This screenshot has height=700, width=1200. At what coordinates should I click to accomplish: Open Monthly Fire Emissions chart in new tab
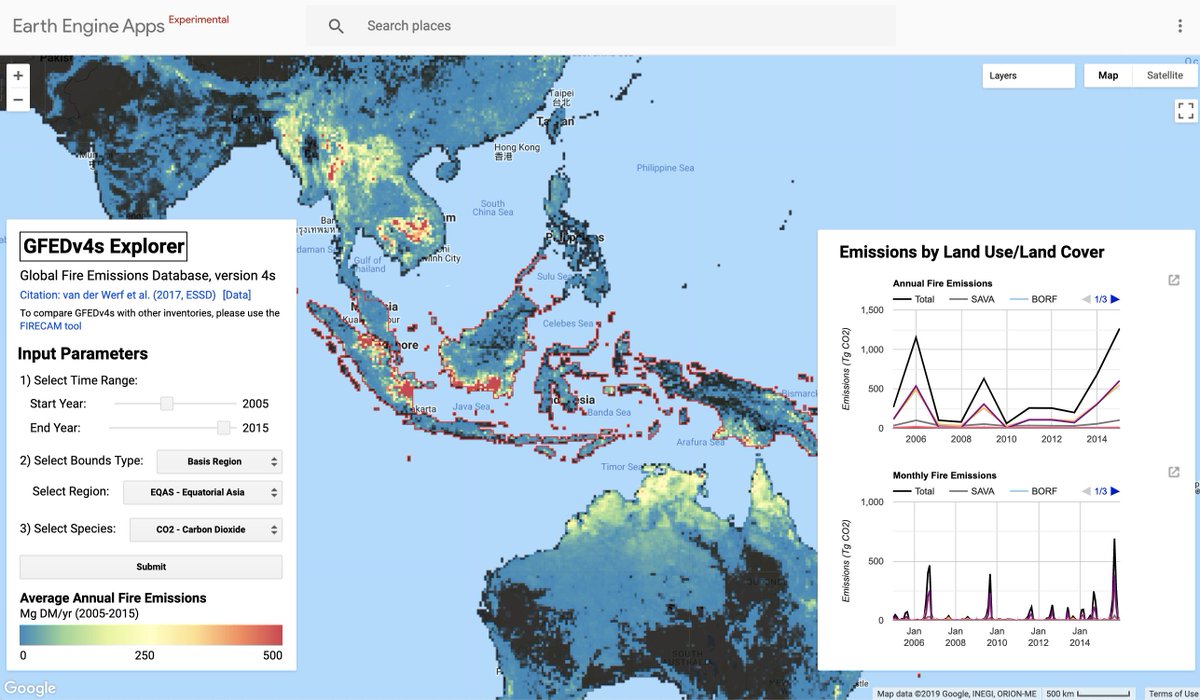pos(1173,472)
